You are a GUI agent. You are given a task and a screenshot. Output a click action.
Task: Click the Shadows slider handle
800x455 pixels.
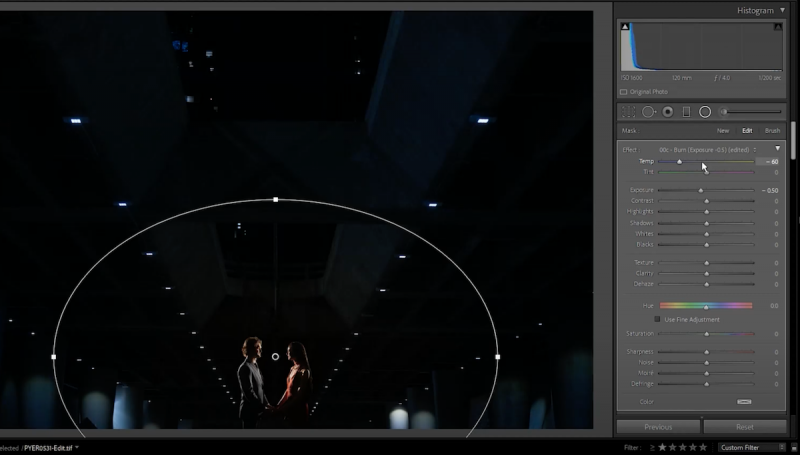click(707, 223)
